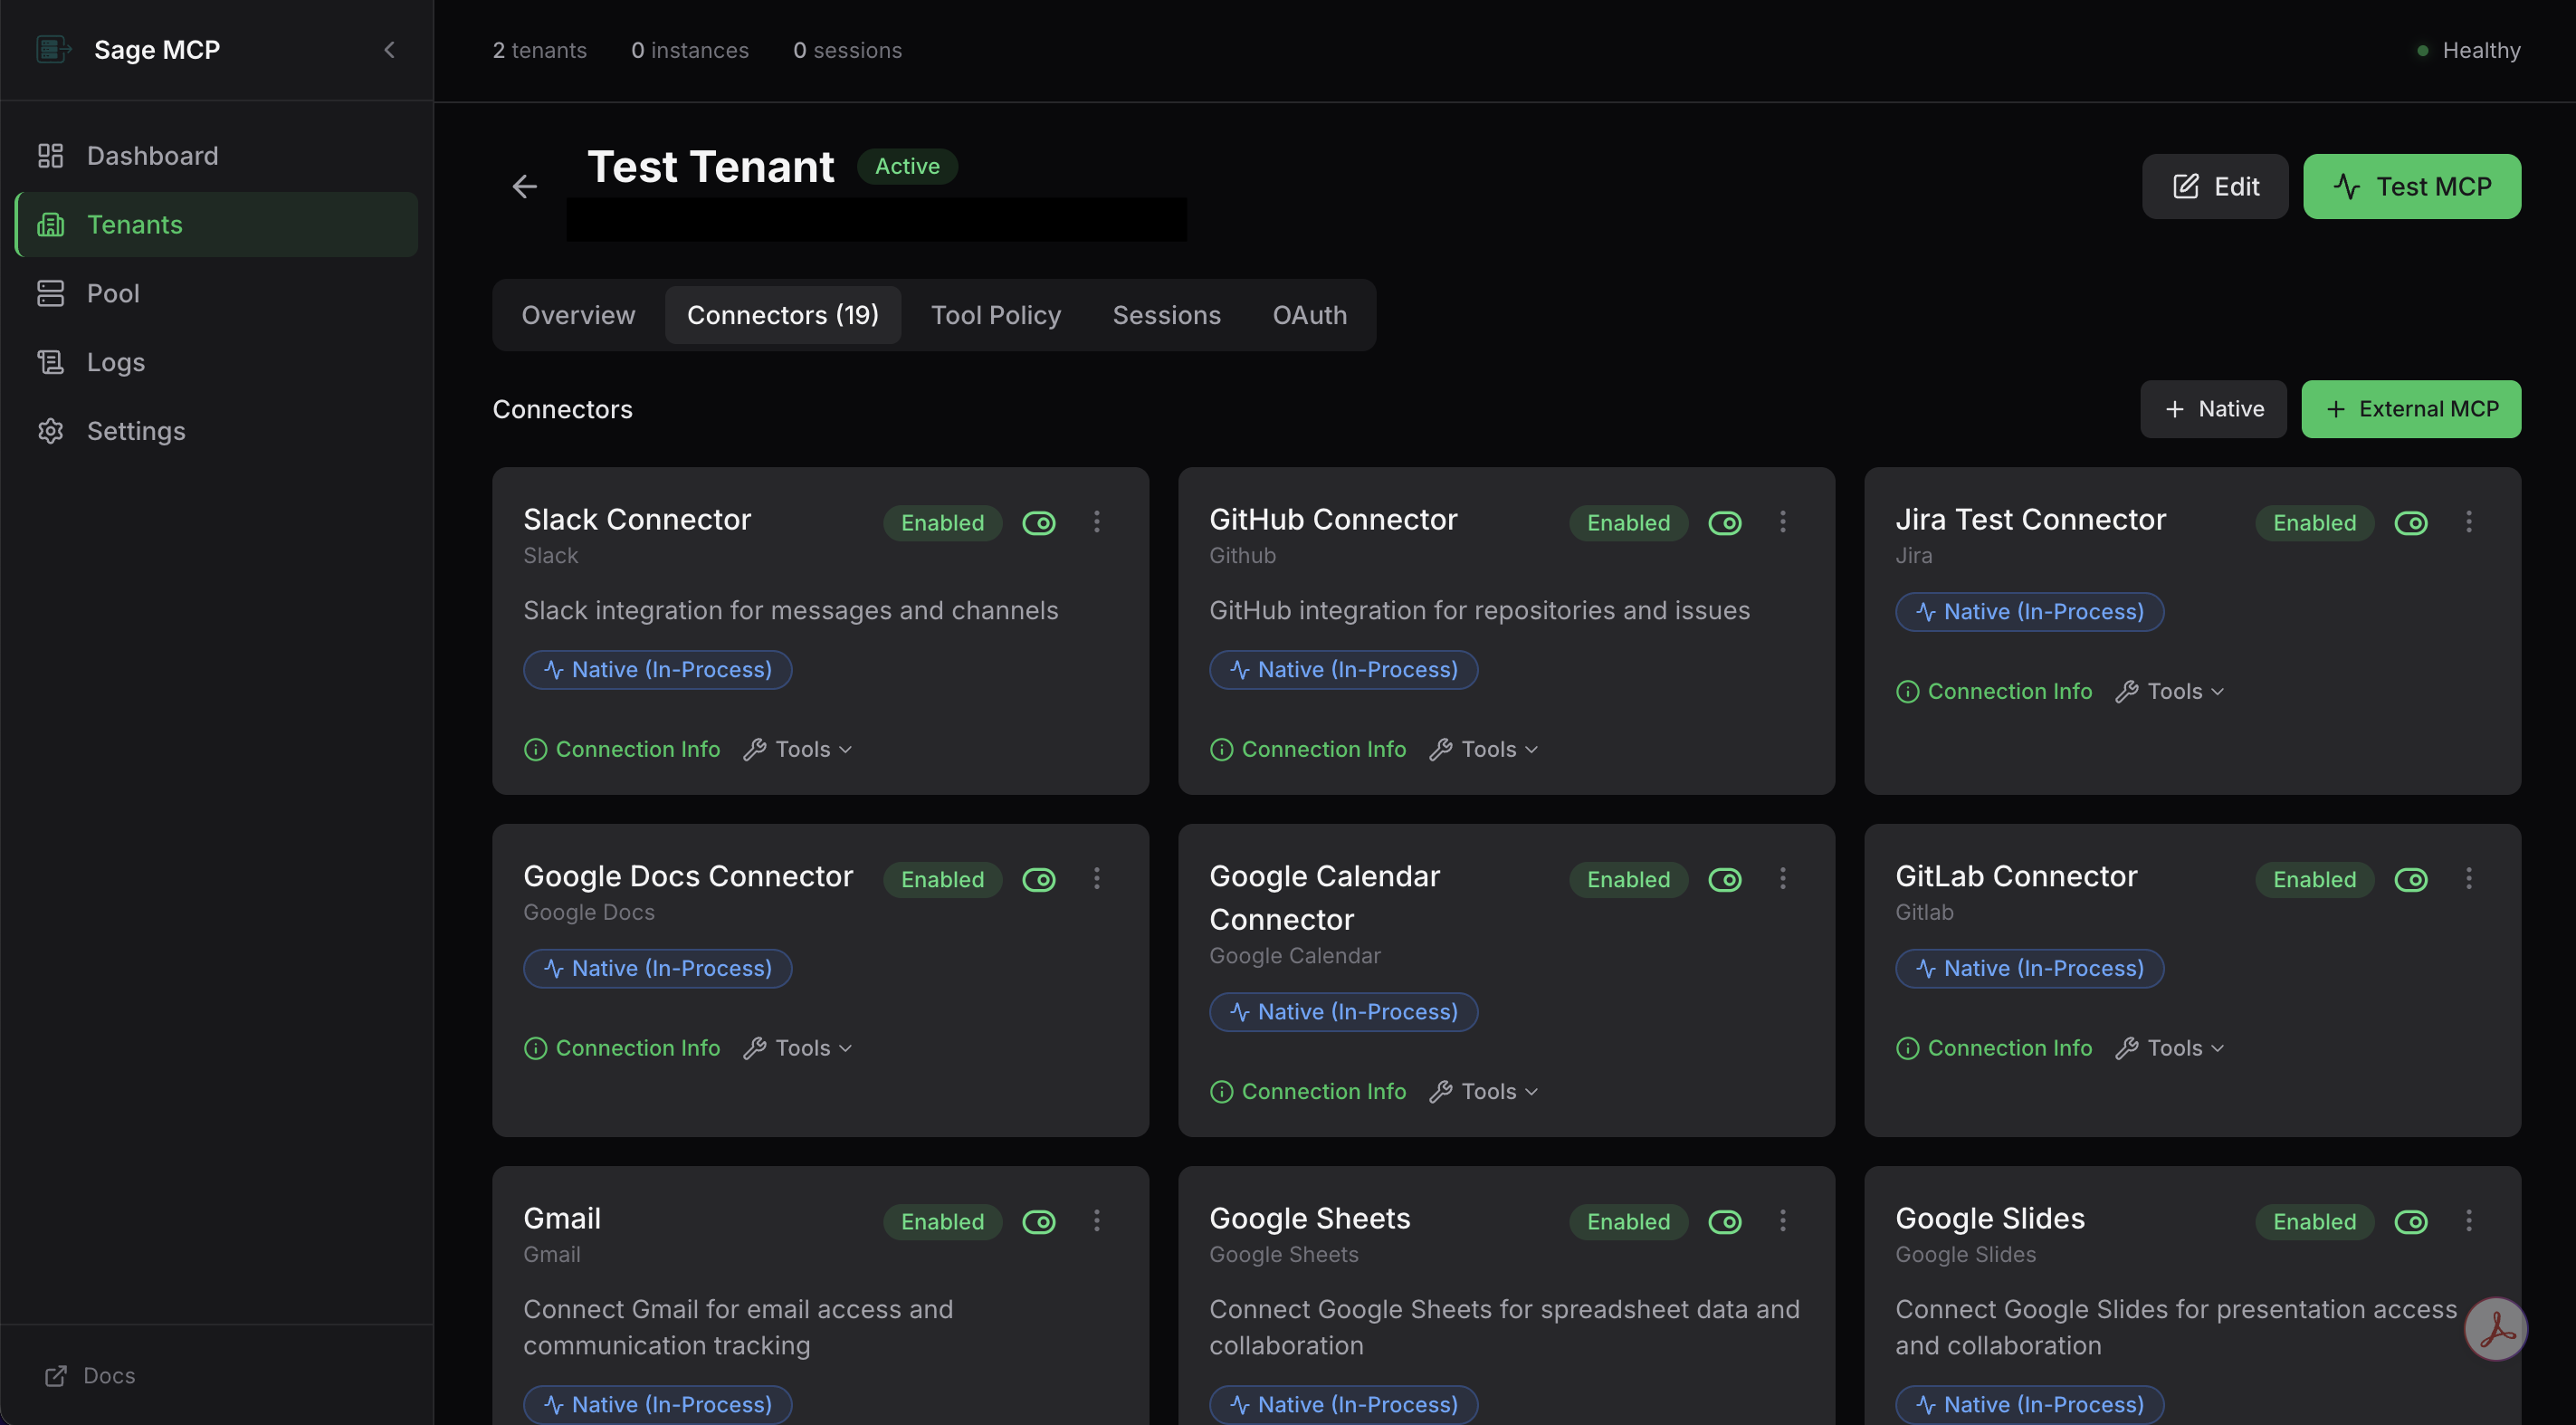
Task: Select Tenants in the sidebar
Action: 217,225
